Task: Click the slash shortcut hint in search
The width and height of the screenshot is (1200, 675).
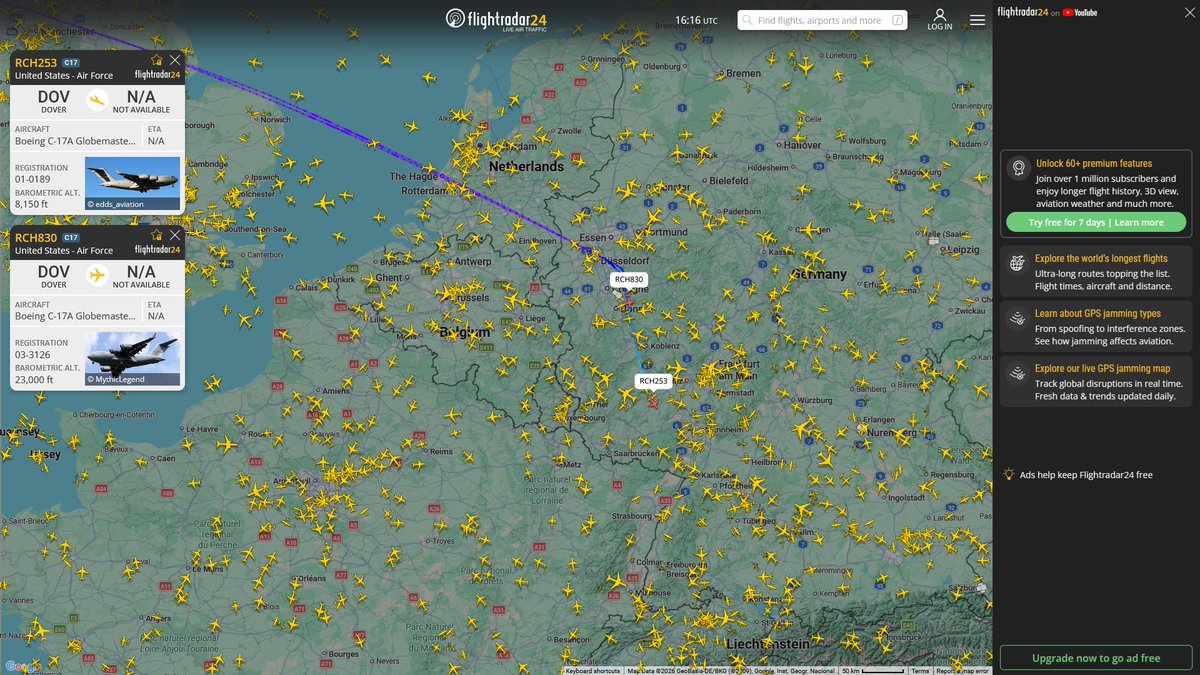Action: tap(896, 20)
